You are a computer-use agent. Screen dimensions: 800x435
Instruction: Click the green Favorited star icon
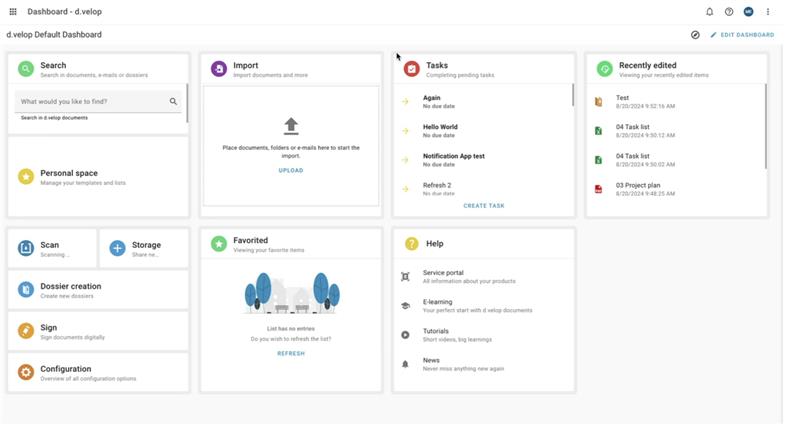(x=218, y=244)
